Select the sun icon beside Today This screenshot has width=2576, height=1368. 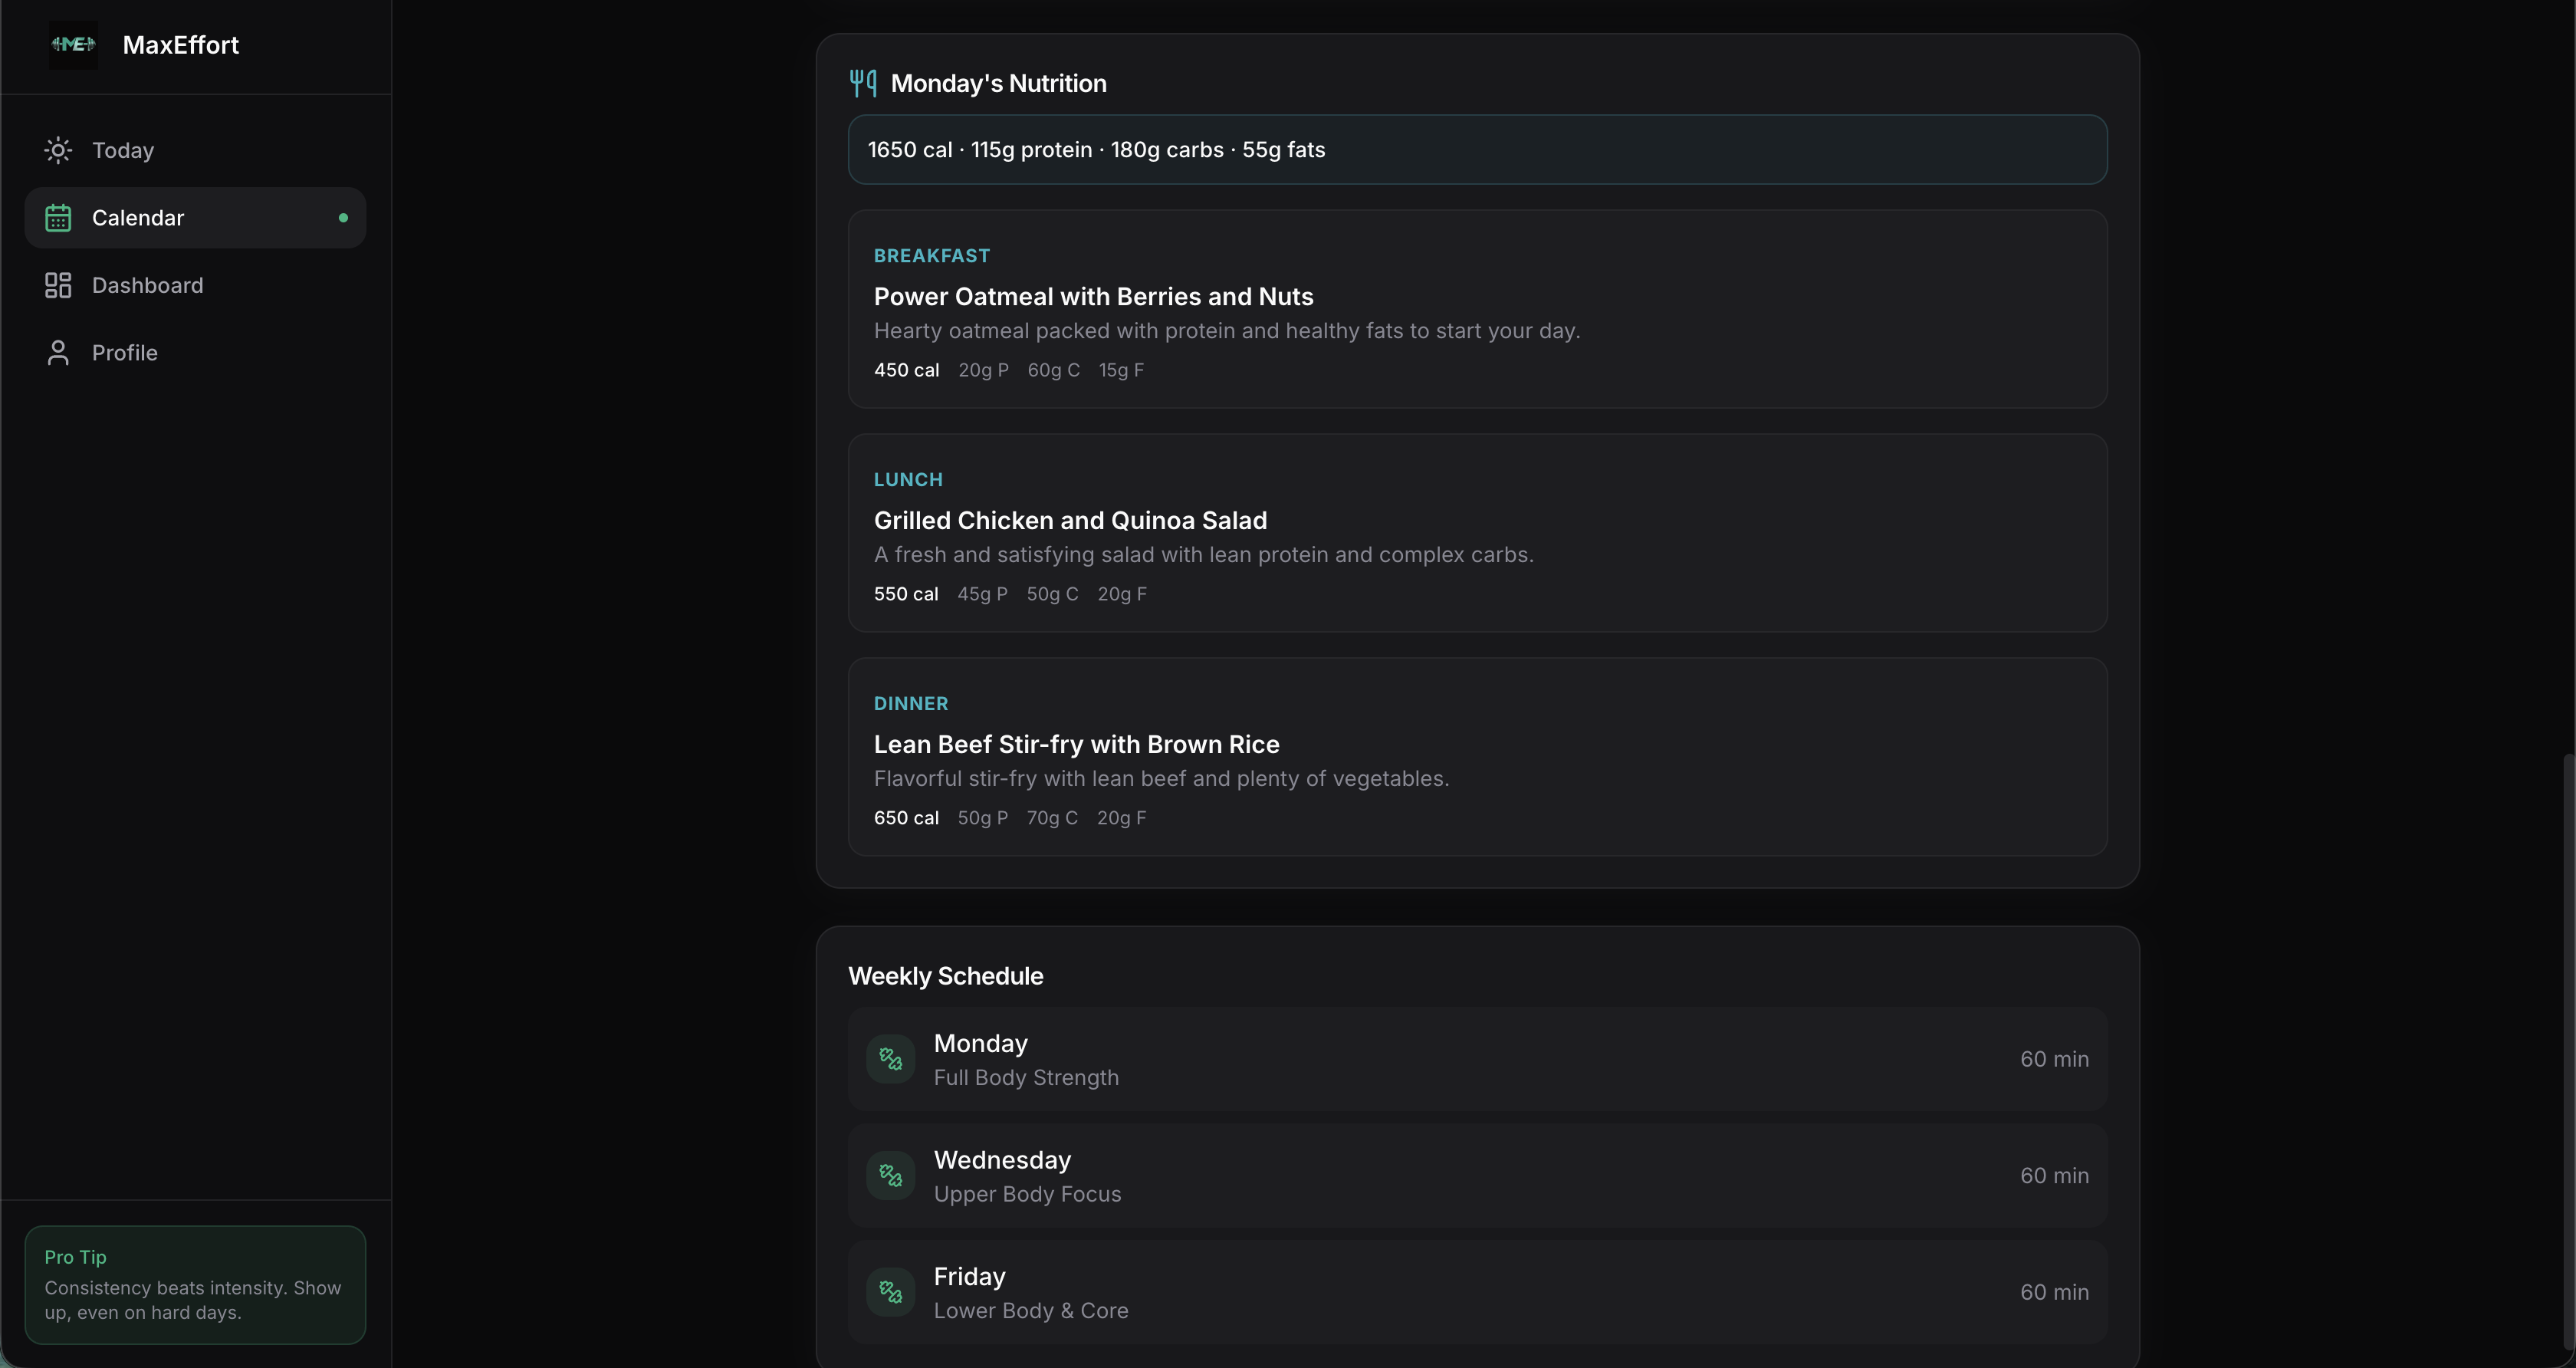[58, 150]
